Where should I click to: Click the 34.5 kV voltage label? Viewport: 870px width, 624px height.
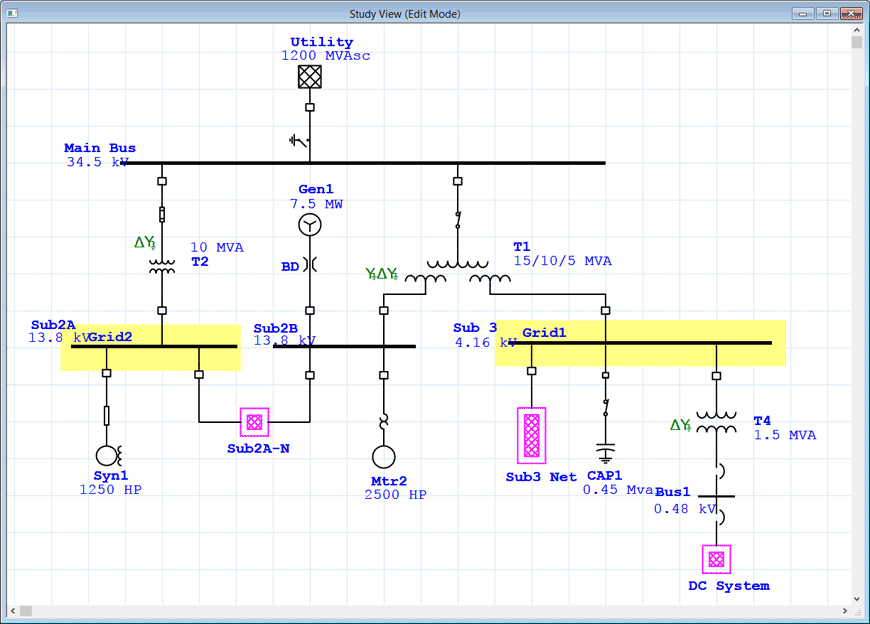pos(98,162)
